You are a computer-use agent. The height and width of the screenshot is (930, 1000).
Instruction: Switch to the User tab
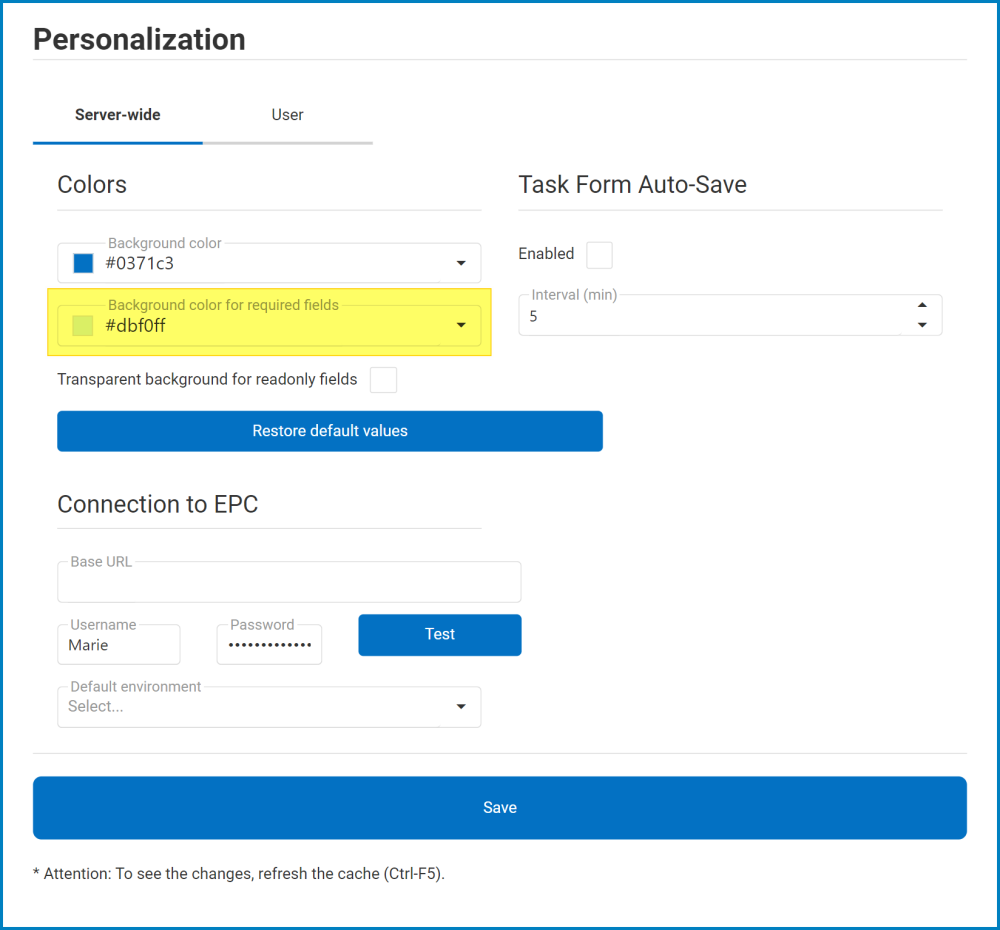[287, 114]
